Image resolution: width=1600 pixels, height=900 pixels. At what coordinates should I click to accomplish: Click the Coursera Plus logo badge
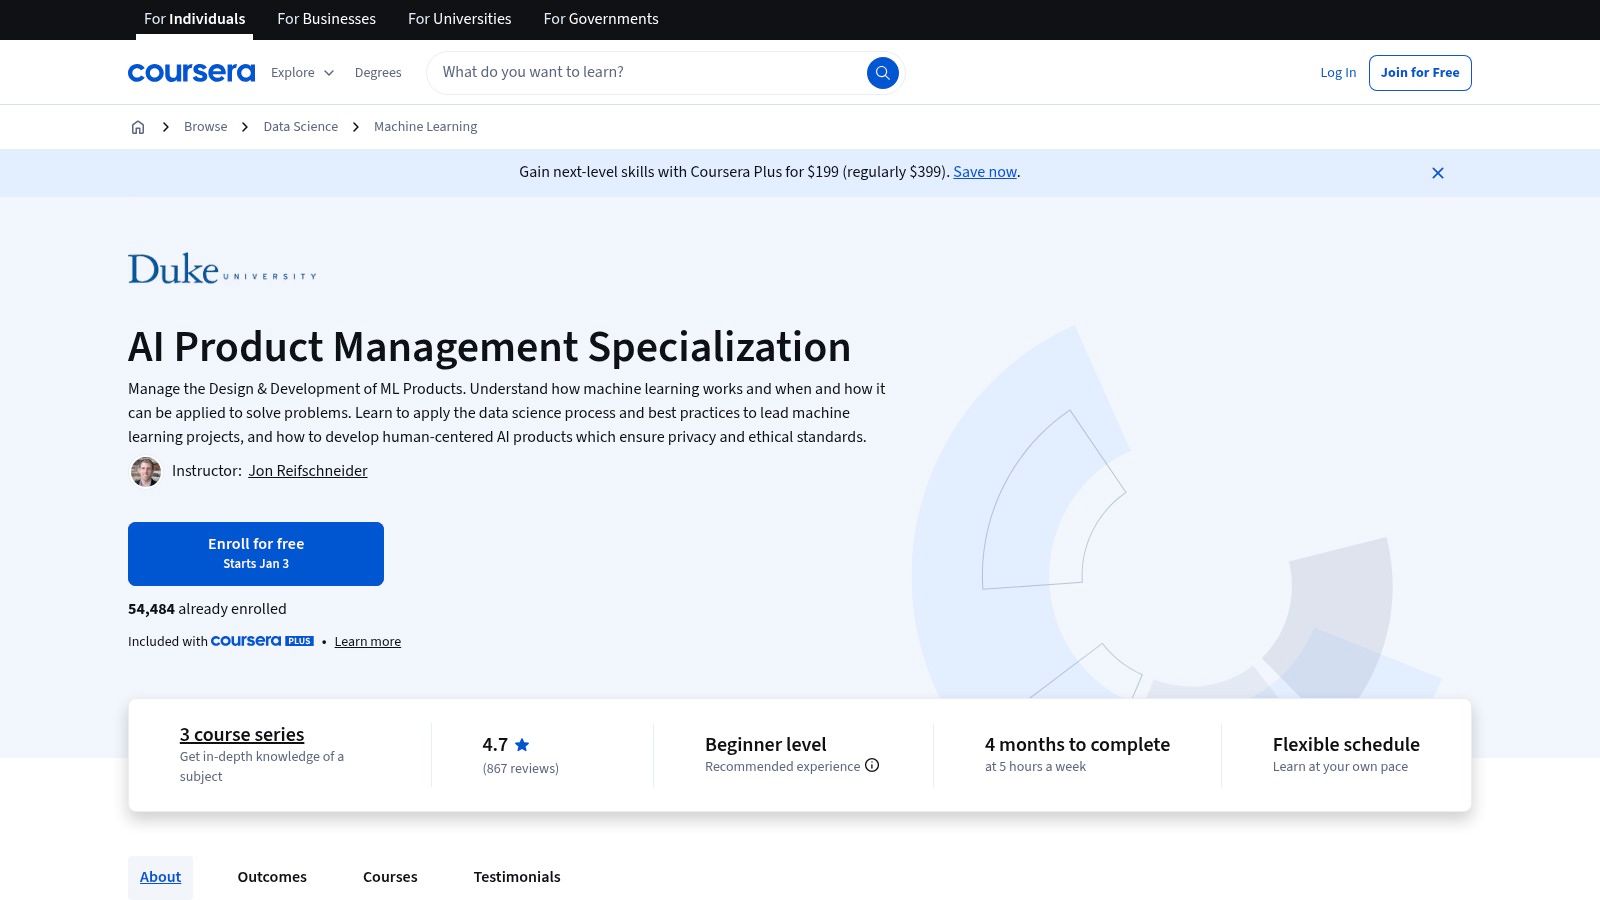(x=262, y=641)
